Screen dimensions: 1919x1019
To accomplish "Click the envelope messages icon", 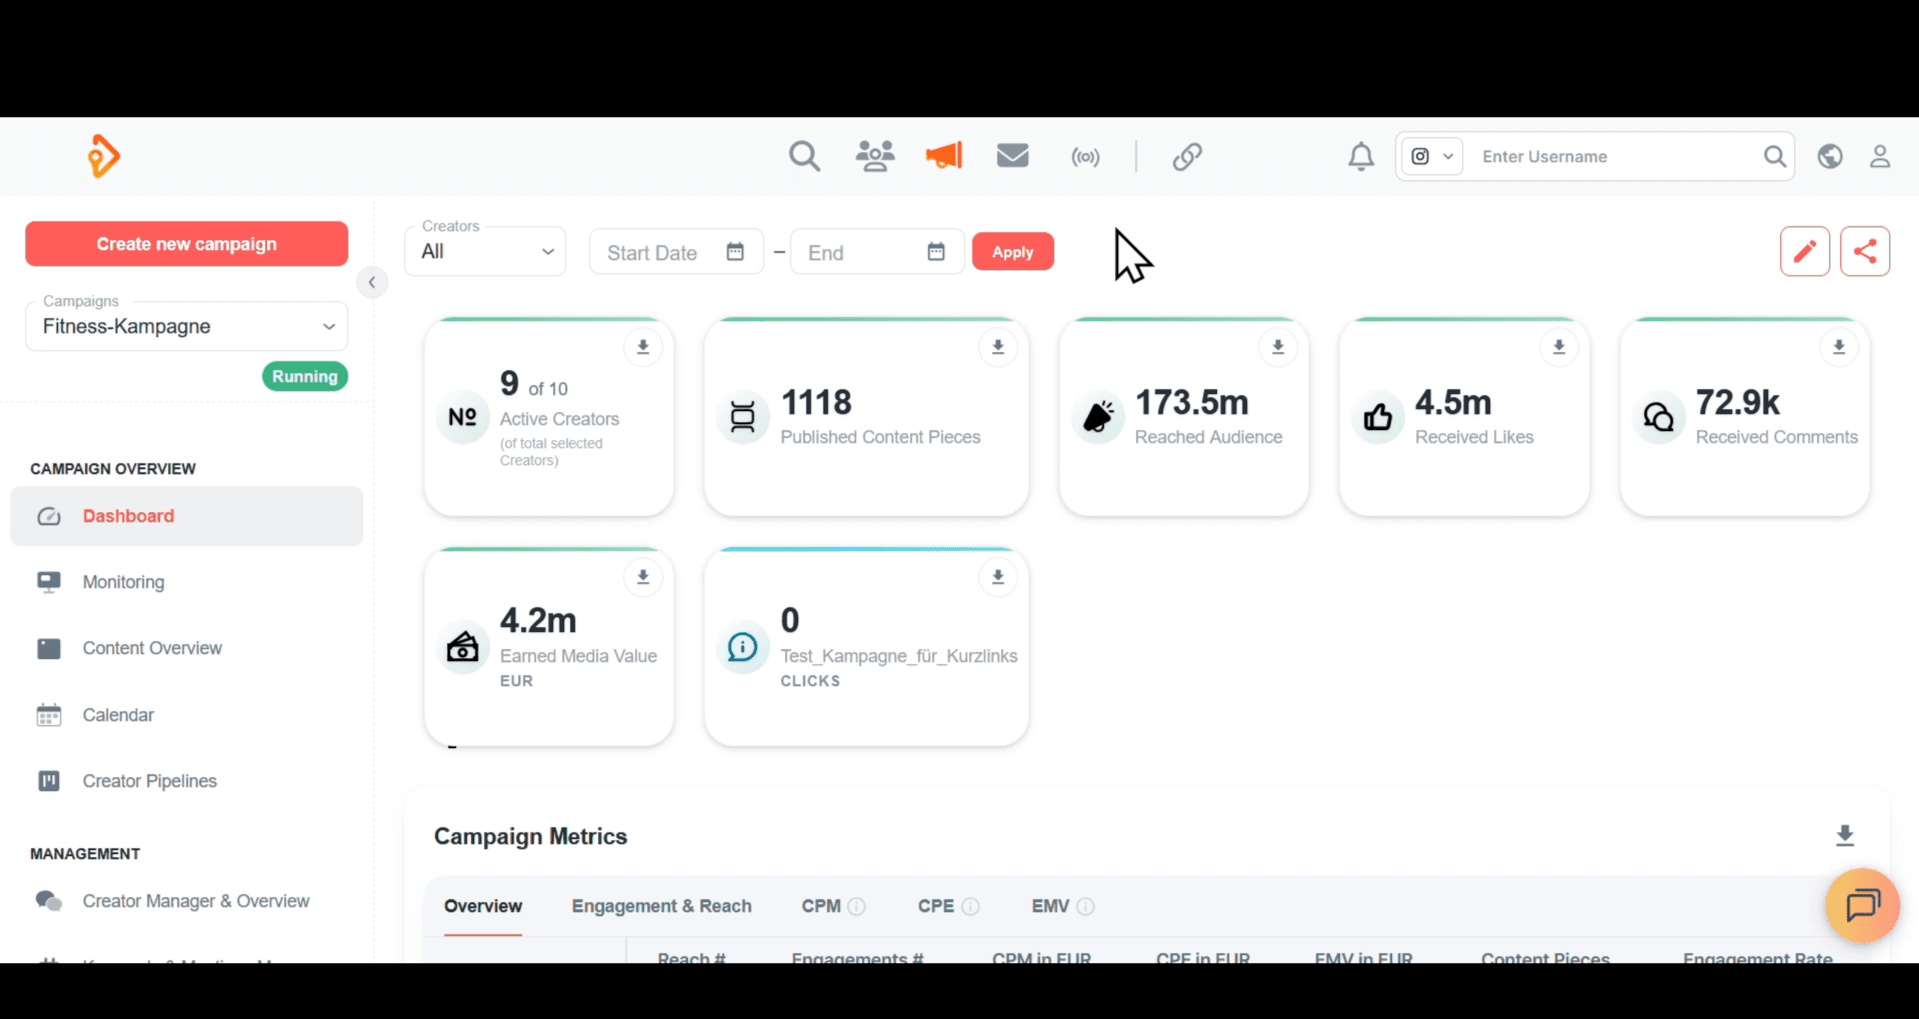I will point(1012,156).
